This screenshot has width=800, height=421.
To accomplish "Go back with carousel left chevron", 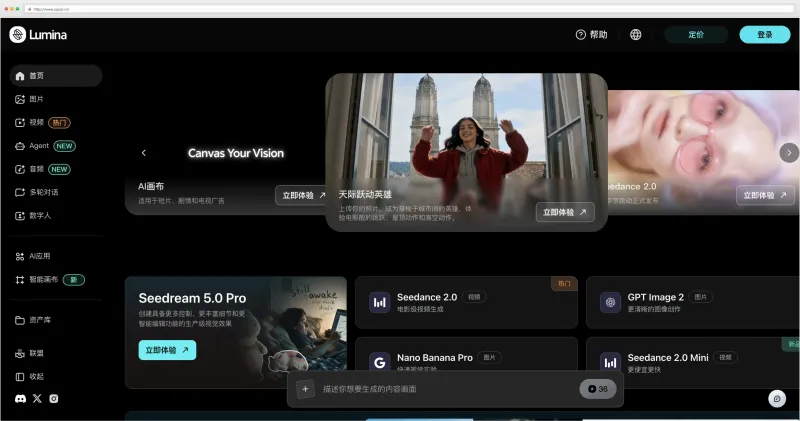I will coord(144,153).
